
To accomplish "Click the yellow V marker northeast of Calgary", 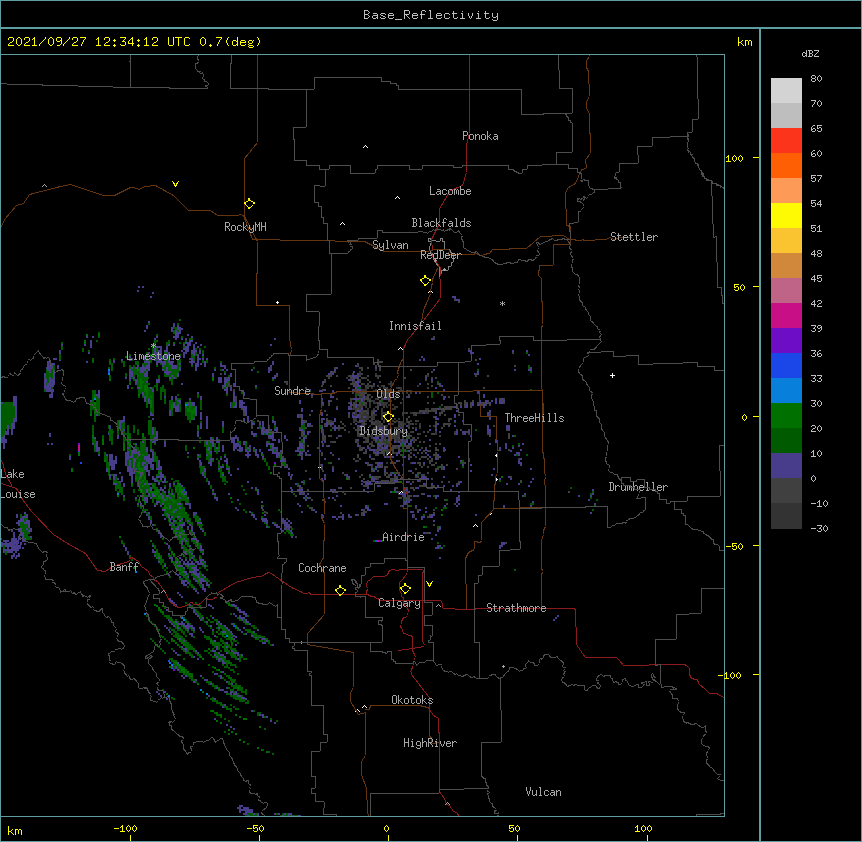I will 429,584.
